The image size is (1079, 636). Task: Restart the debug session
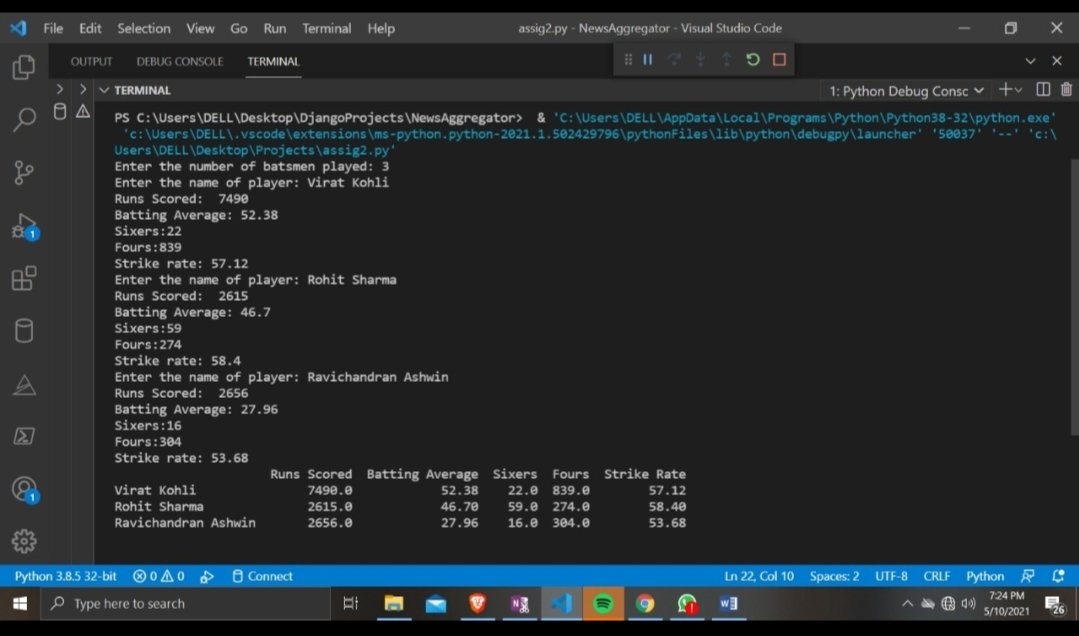point(752,59)
